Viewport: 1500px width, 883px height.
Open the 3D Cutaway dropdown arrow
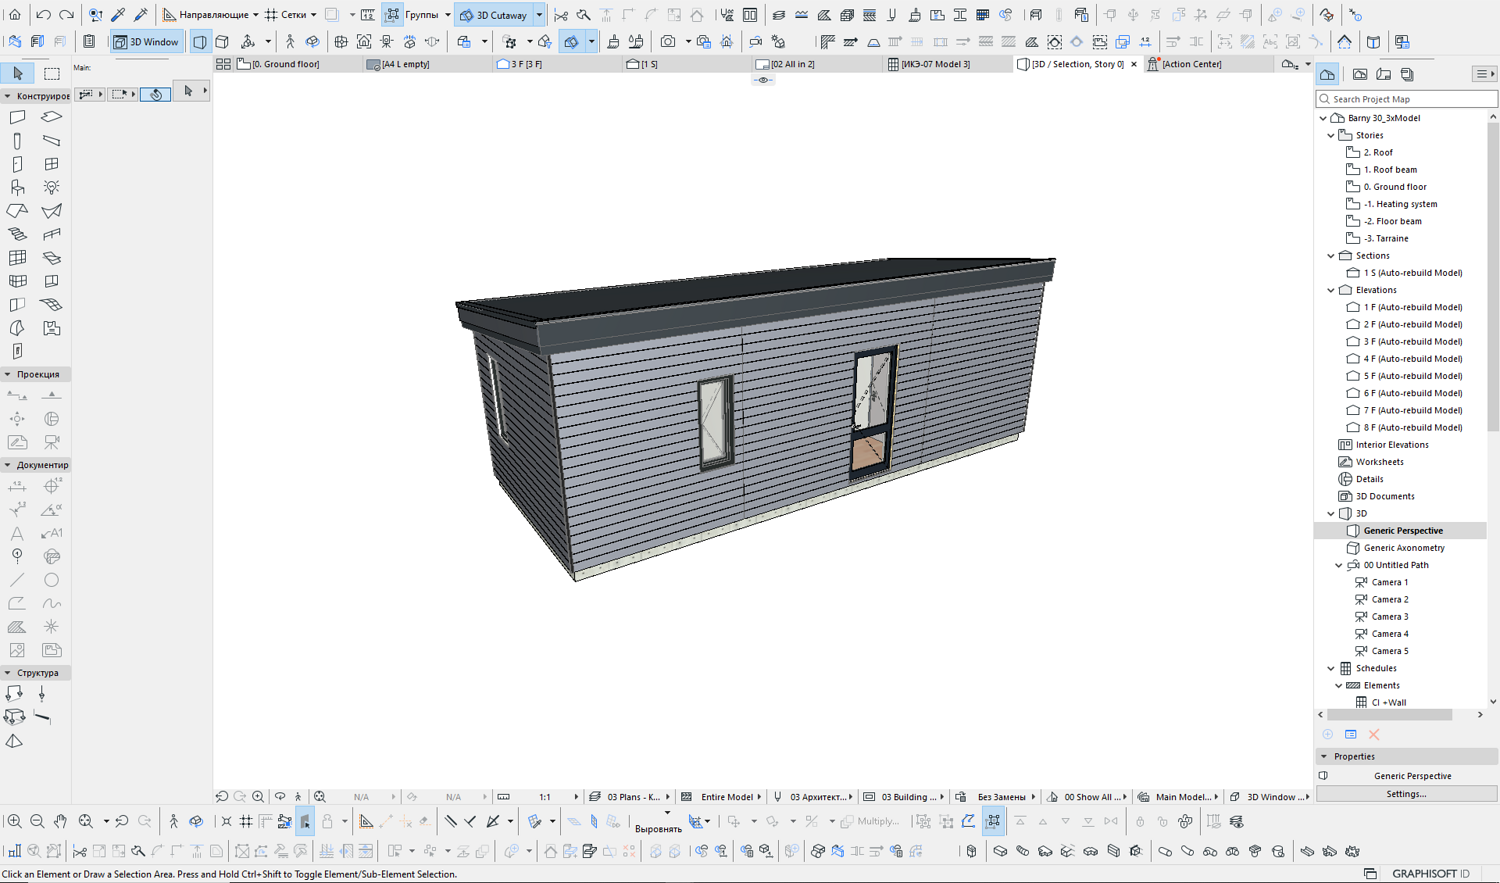539,15
